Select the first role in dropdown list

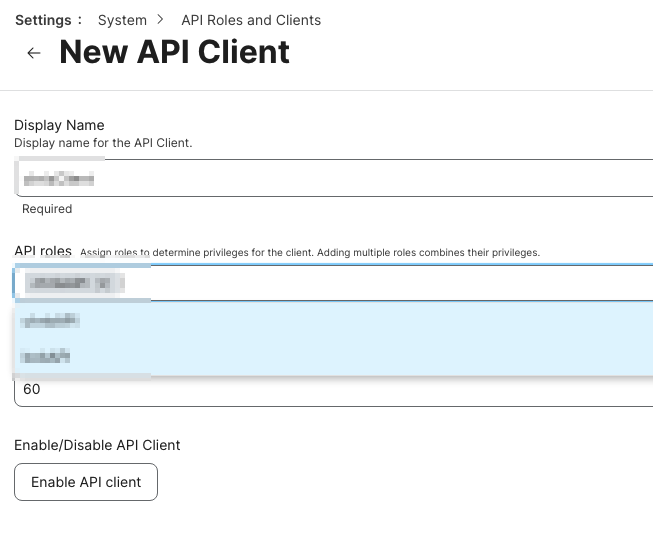[52, 320]
